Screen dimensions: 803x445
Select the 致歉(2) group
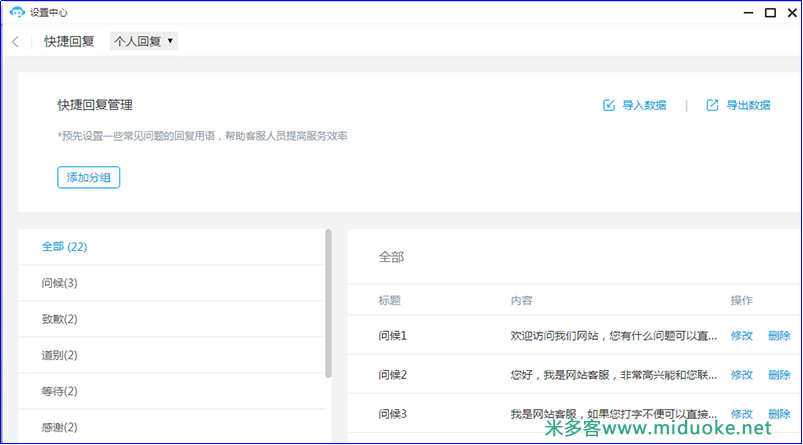tap(59, 319)
